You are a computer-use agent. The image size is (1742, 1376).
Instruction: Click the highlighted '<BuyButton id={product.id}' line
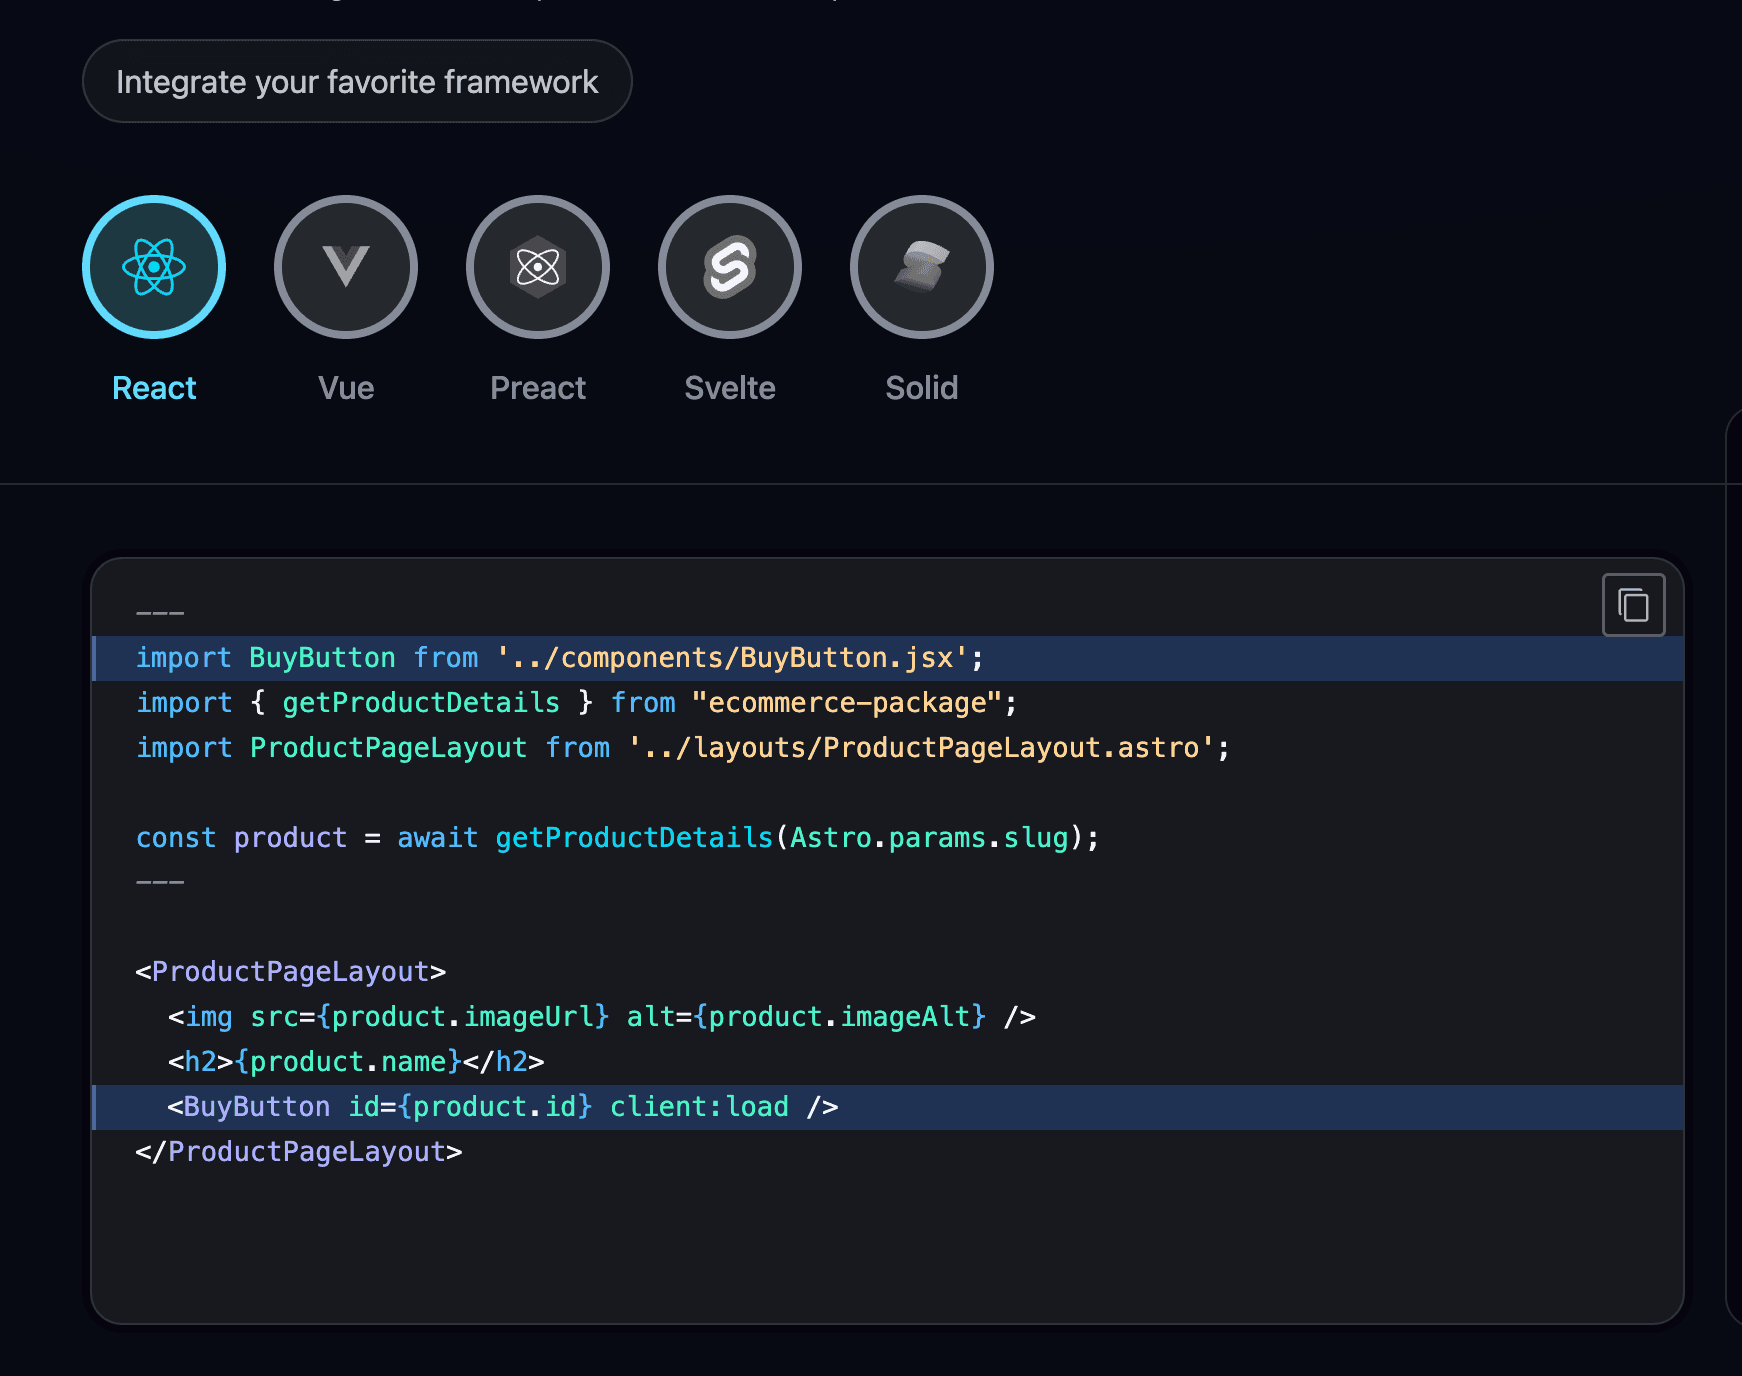click(888, 1107)
